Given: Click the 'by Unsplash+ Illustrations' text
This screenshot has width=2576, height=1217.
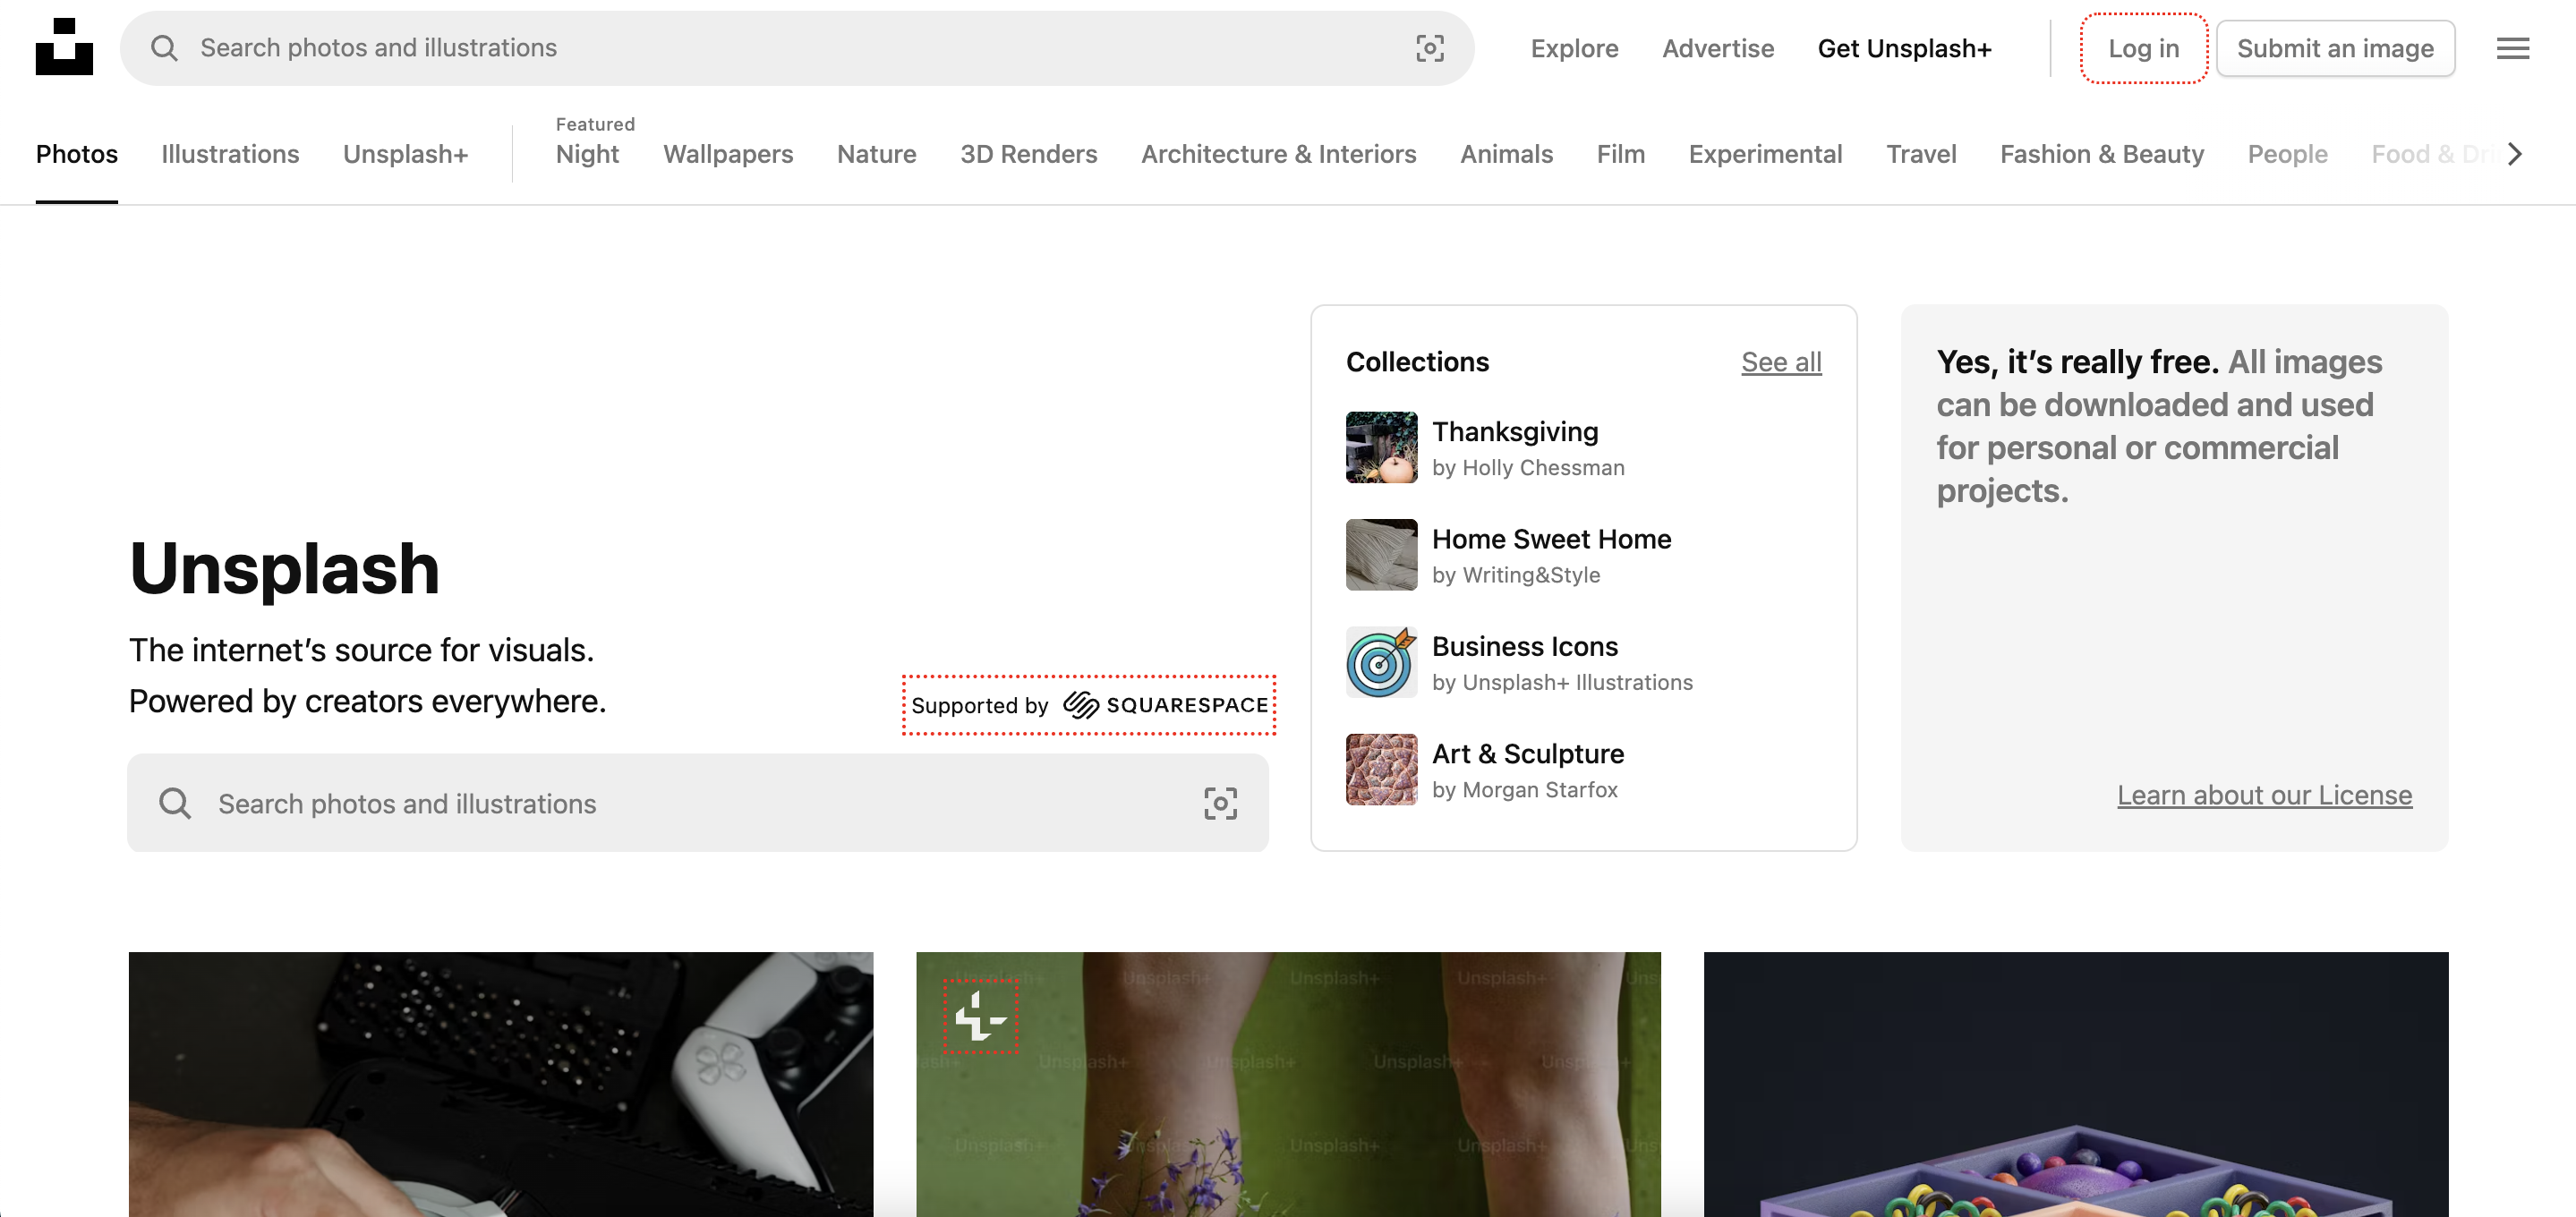Looking at the screenshot, I should (1562, 682).
